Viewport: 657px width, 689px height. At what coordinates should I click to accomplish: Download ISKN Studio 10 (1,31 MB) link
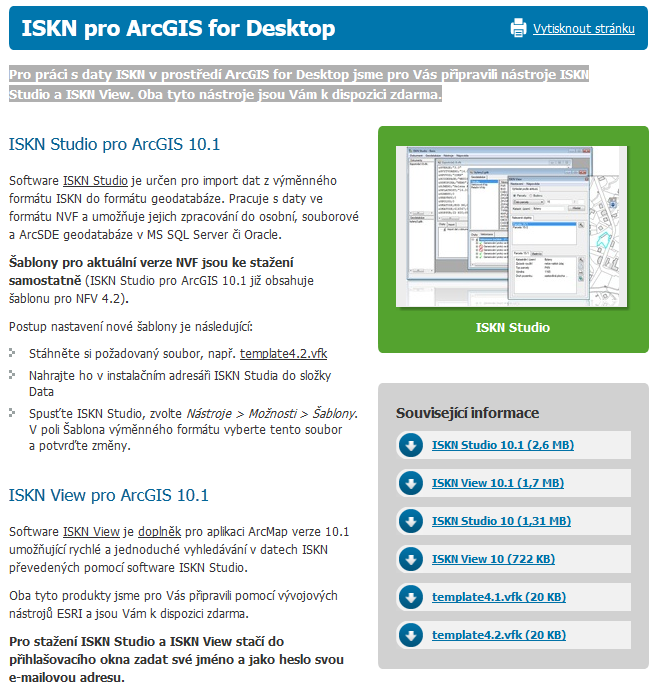(501, 521)
